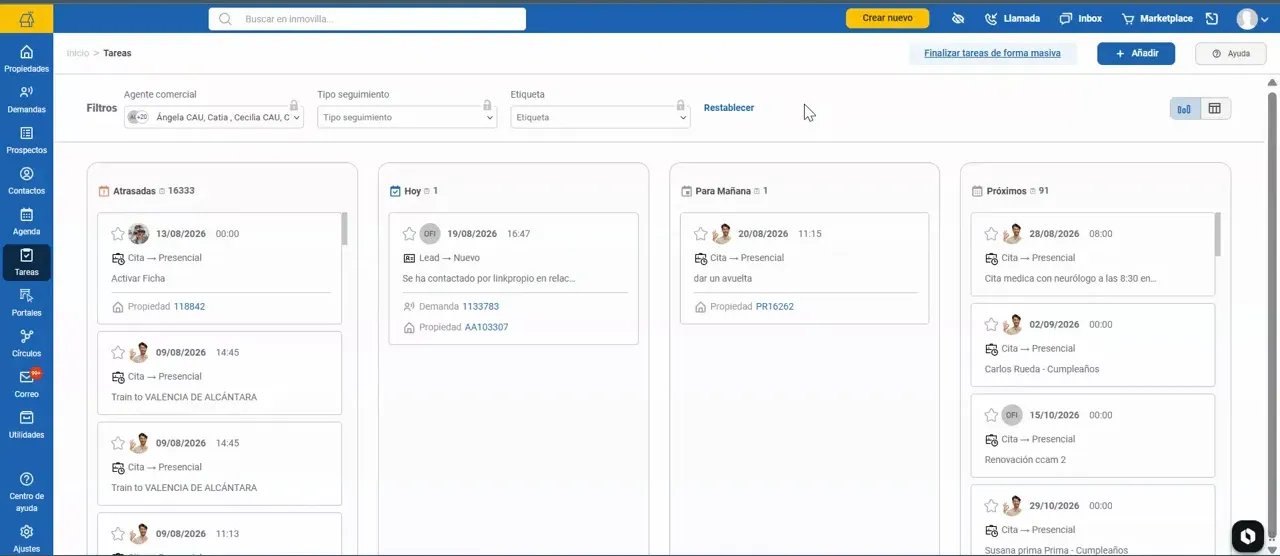Open Ajustes settings
This screenshot has width=1280, height=556.
pos(26,539)
